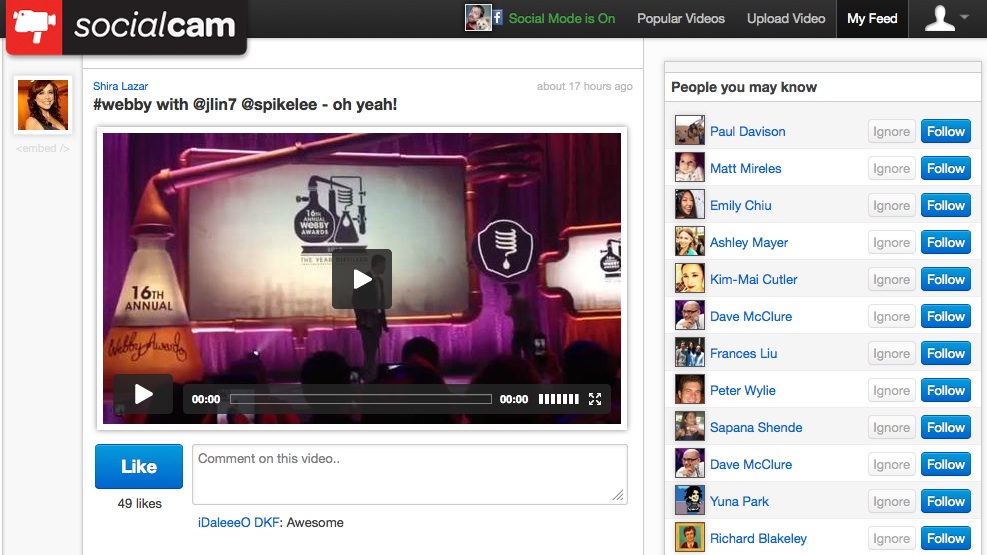Play the video with the center play button
The width and height of the screenshot is (987, 555).
[362, 279]
